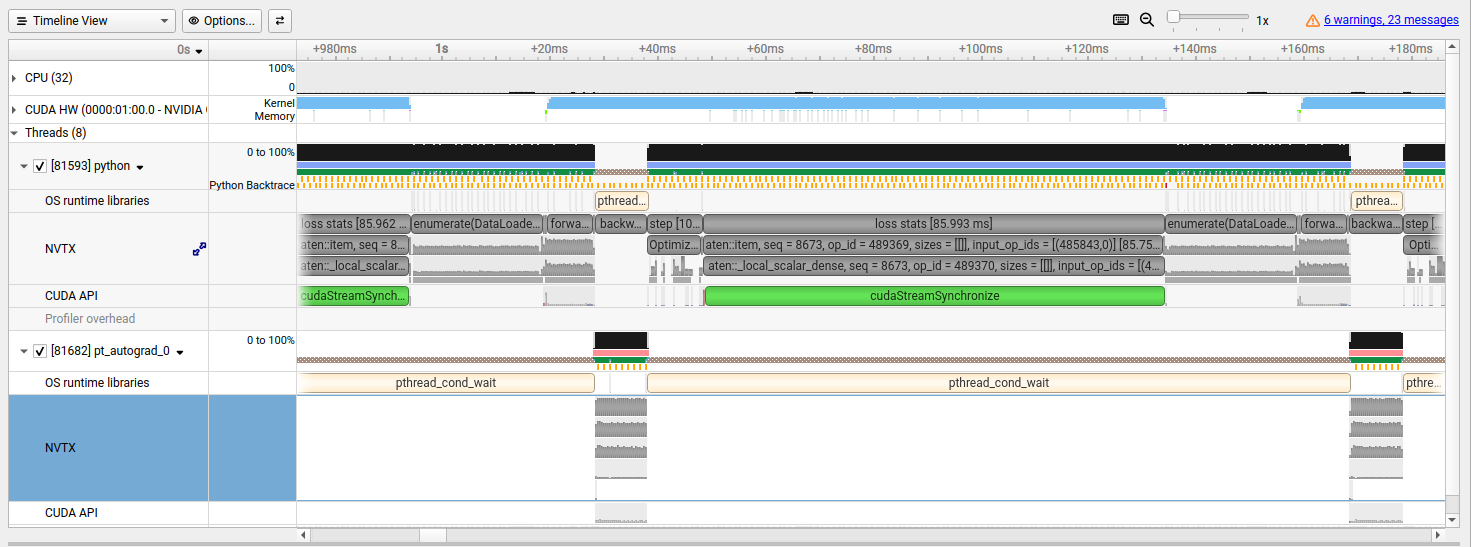Click the zoom out magnifier icon
Viewport: 1471px width, 547px height.
tap(1147, 20)
